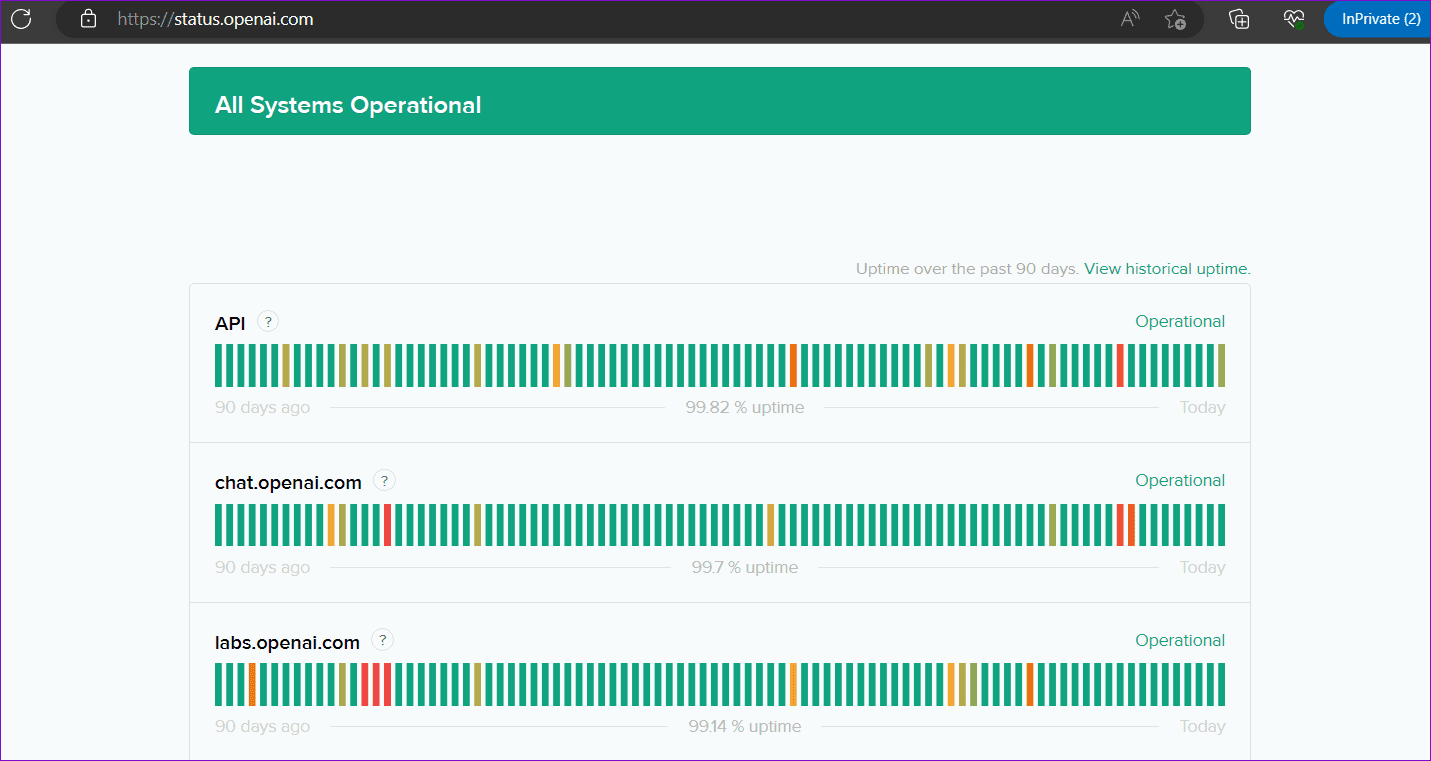This screenshot has height=761, width=1431.
Task: Select the first day bar in API uptime
Action: [x=219, y=365]
